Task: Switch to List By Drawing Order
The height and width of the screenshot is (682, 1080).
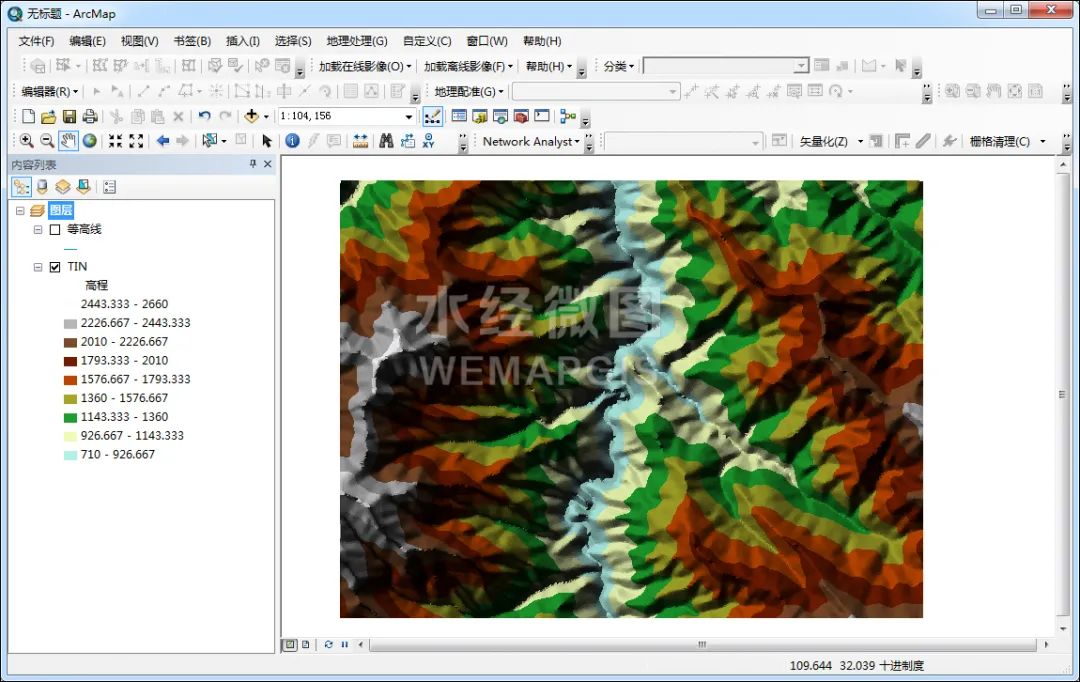Action: [x=21, y=187]
